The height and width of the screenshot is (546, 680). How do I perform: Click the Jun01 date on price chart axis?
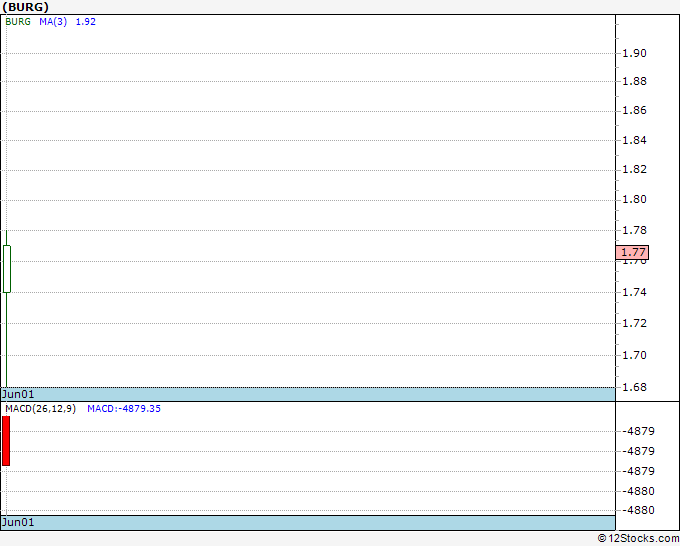(18, 394)
